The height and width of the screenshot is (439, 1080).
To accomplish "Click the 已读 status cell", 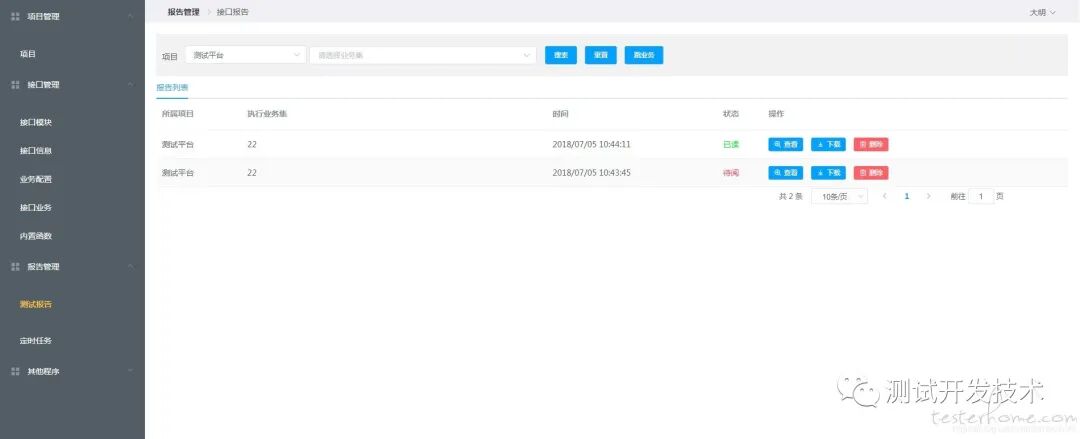I will click(x=731, y=145).
